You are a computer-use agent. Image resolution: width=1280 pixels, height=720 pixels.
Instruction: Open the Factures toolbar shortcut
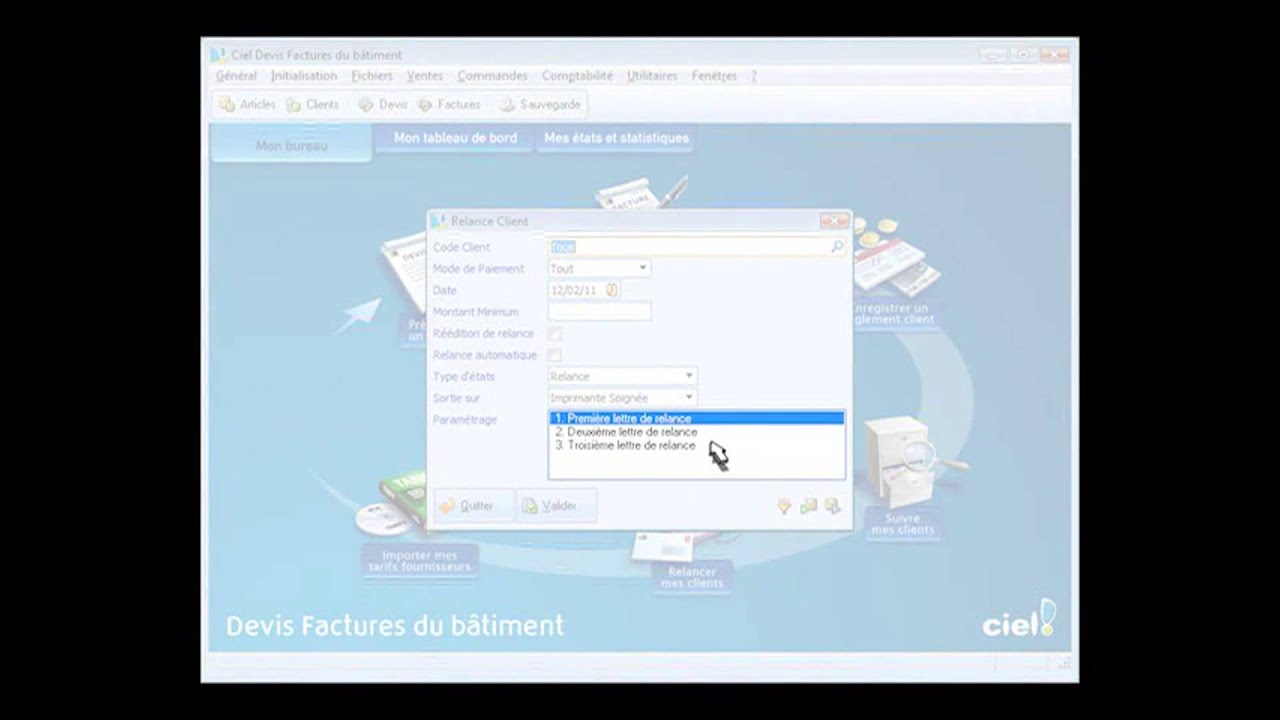point(449,104)
